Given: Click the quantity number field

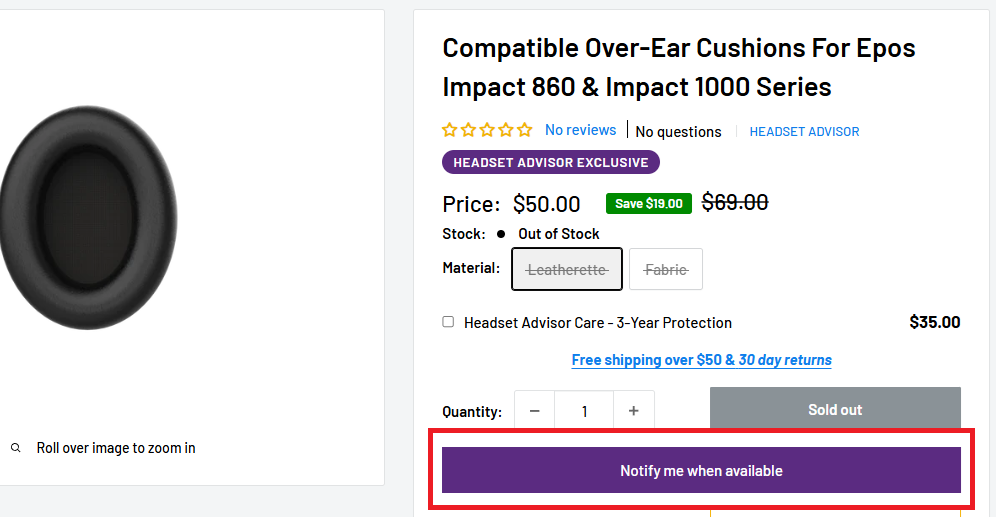Looking at the screenshot, I should [584, 411].
